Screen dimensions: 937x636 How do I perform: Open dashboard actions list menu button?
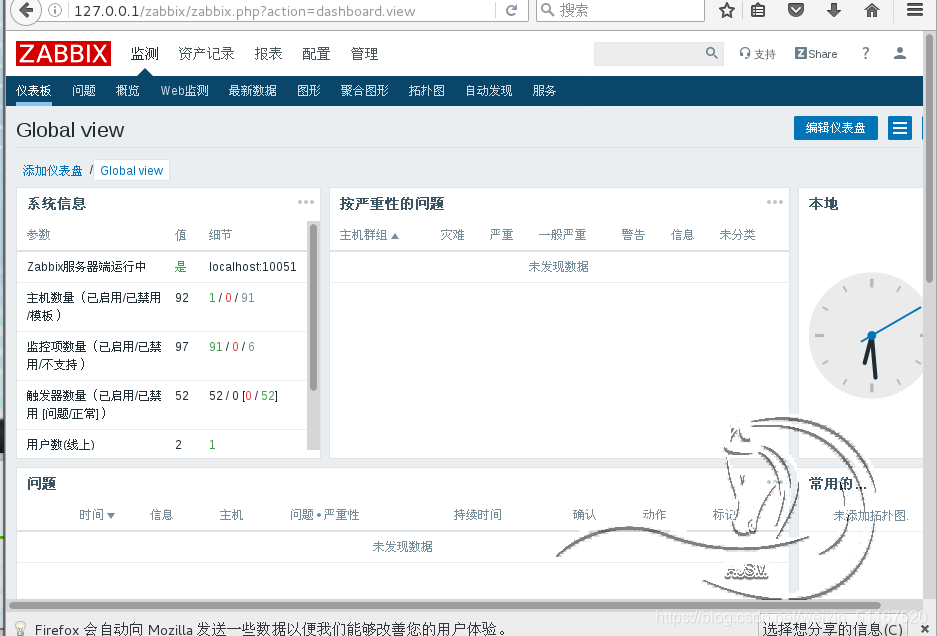click(x=899, y=128)
